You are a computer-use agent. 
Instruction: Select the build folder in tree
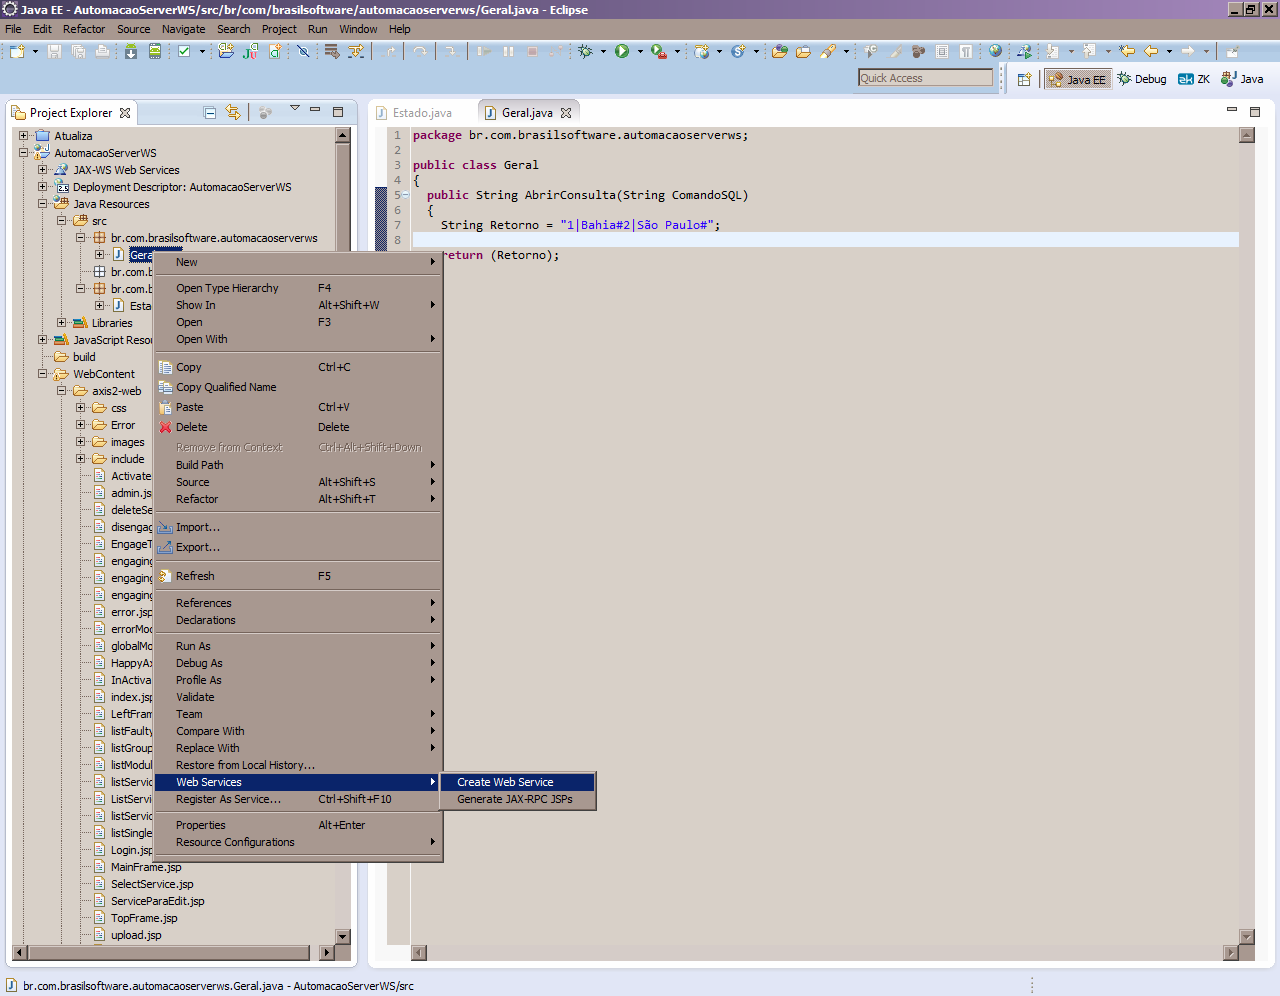tap(84, 357)
